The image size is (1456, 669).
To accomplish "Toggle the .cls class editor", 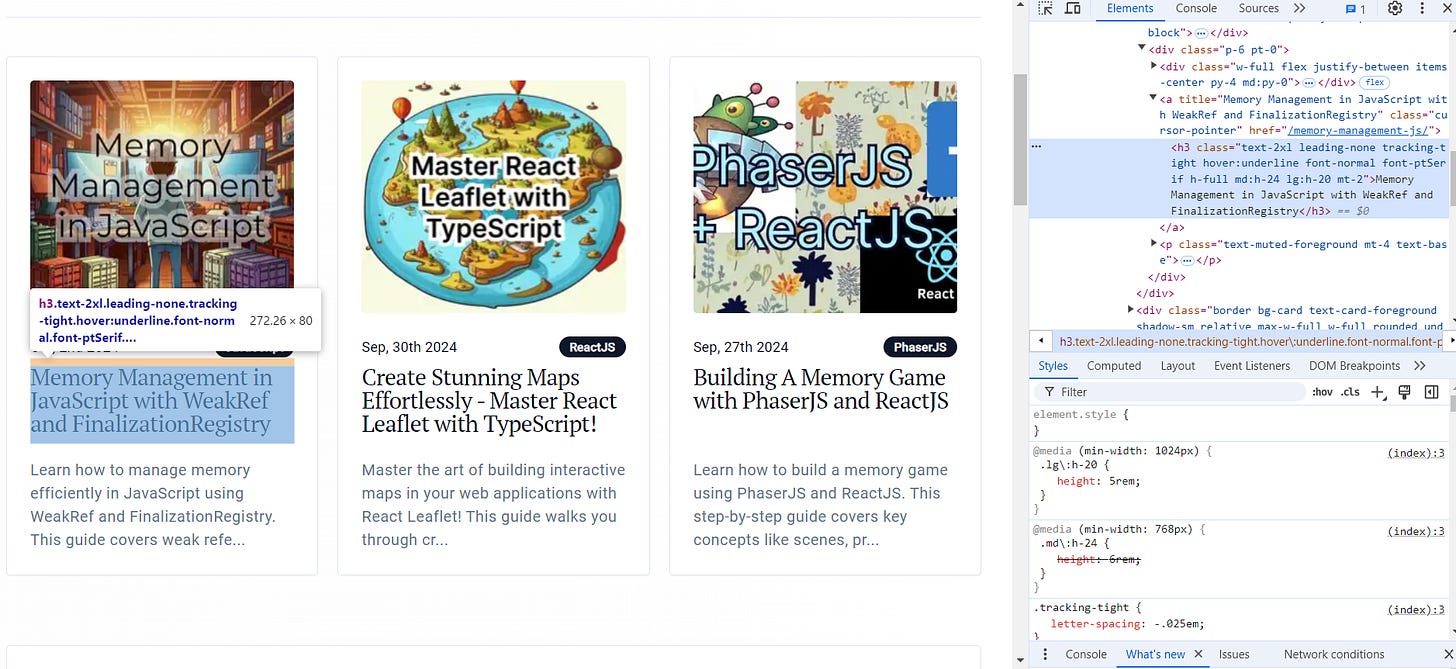I will pos(1349,392).
